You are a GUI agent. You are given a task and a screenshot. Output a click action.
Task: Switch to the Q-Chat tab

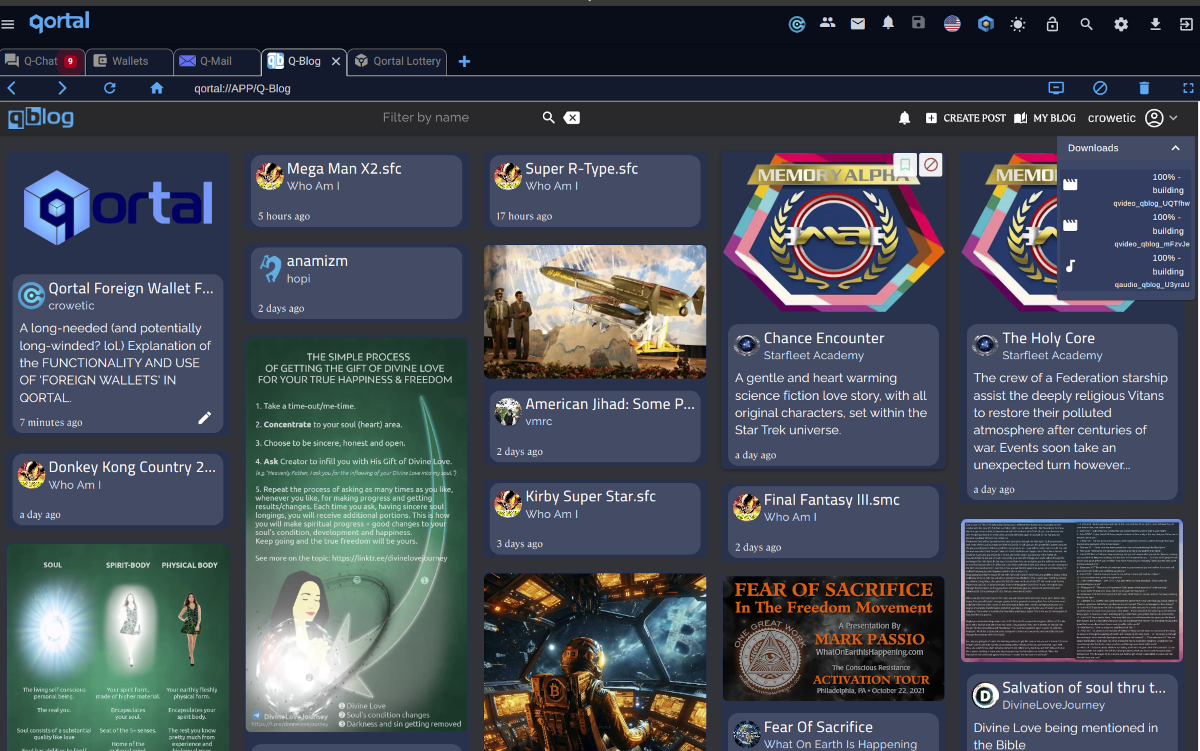tap(42, 61)
